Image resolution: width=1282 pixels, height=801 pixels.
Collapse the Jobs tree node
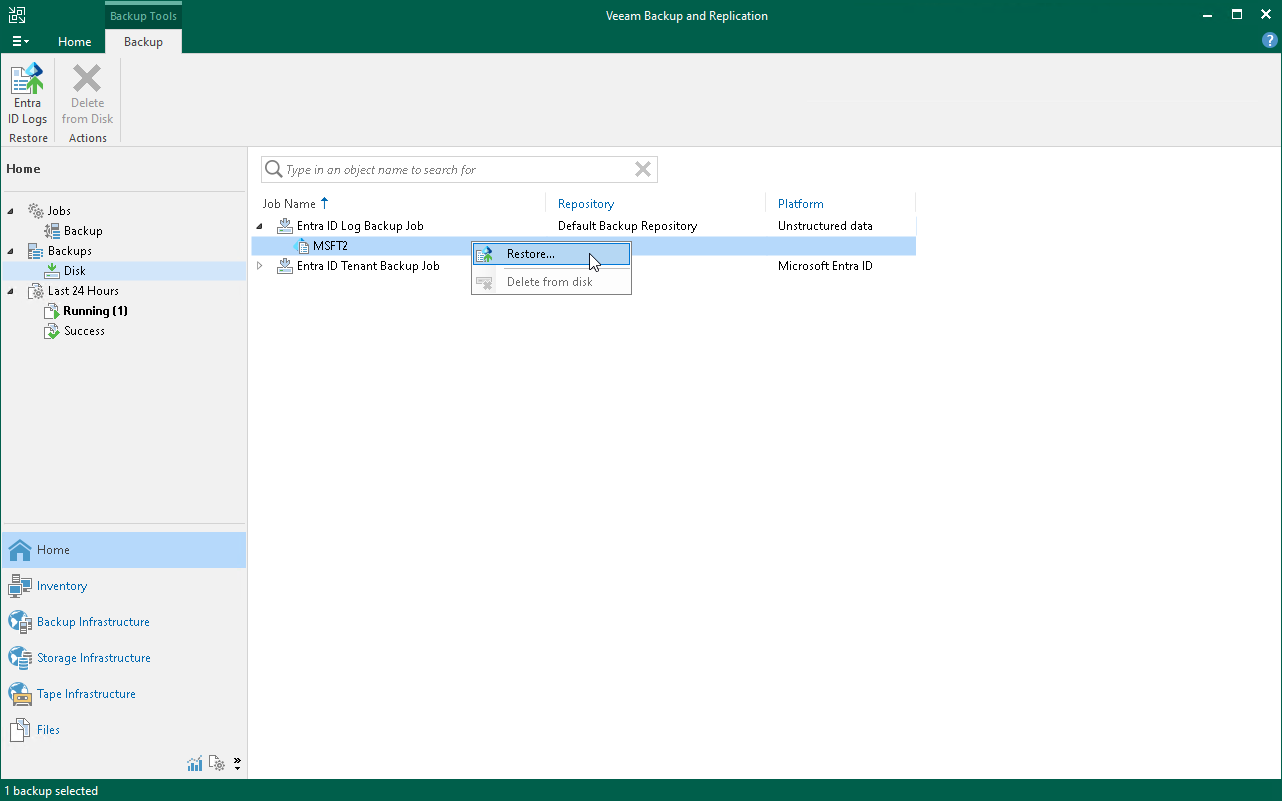[11, 211]
